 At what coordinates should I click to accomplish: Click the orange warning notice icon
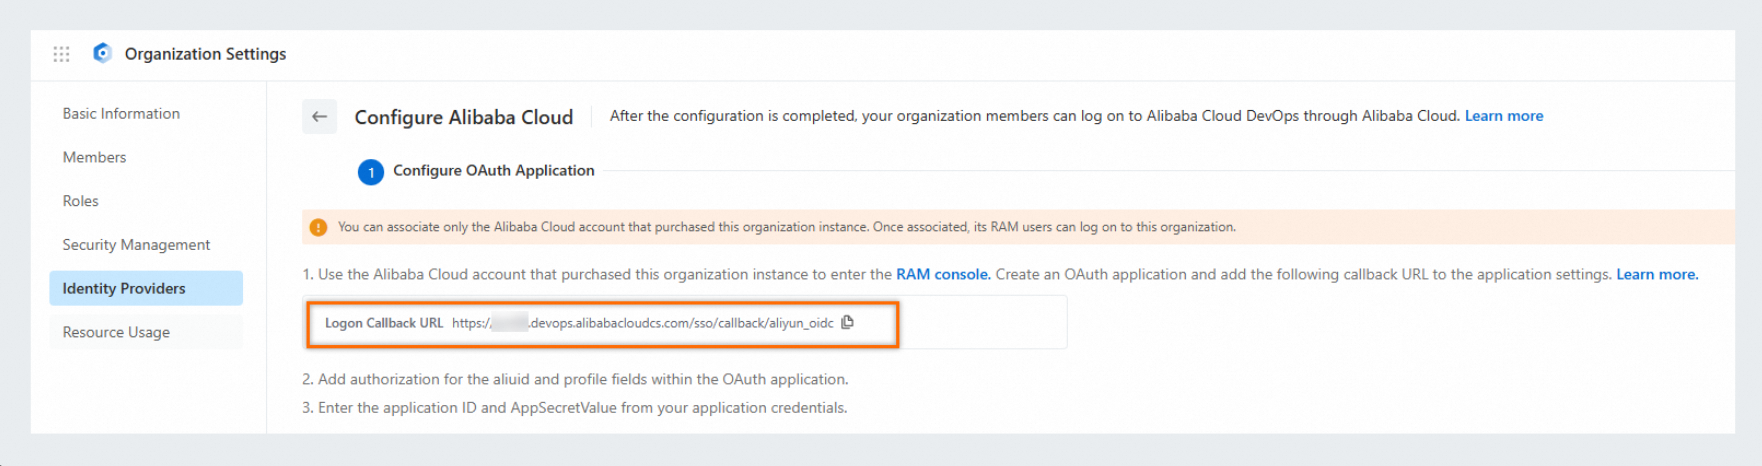click(x=319, y=227)
